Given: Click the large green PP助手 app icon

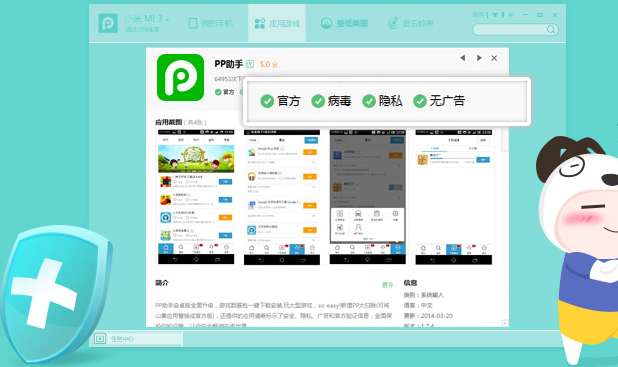Looking at the screenshot, I should coord(181,77).
